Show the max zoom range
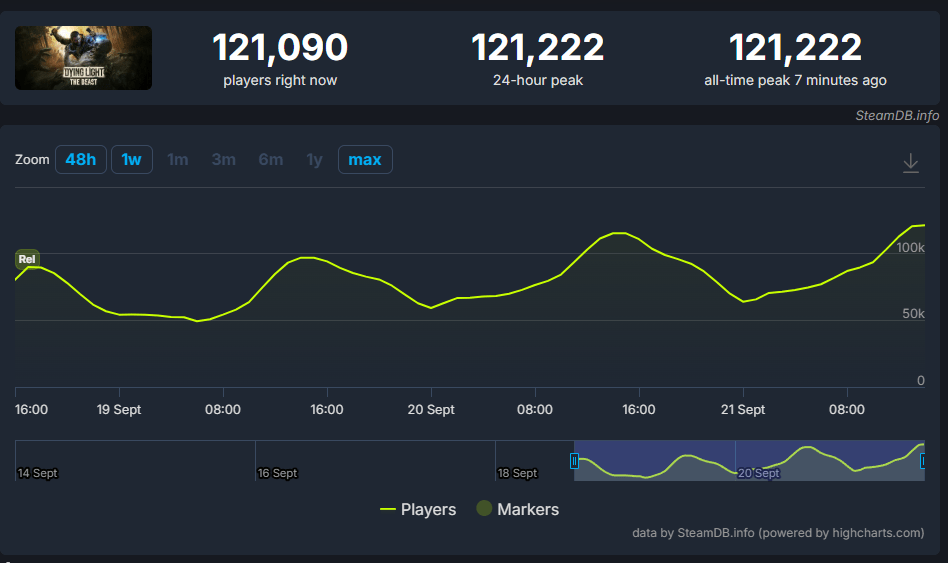The image size is (948, 563). (x=365, y=159)
